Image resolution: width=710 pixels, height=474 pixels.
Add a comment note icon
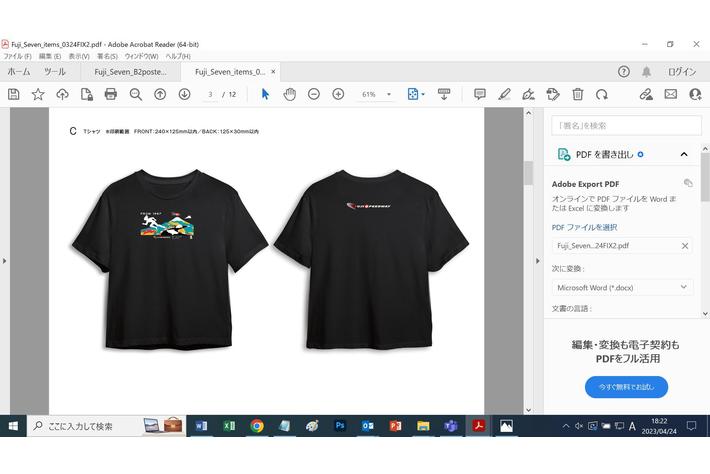480,94
